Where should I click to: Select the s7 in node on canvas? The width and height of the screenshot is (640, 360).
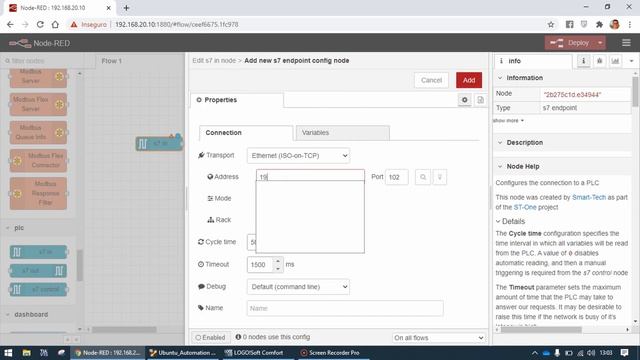pyautogui.click(x=159, y=144)
